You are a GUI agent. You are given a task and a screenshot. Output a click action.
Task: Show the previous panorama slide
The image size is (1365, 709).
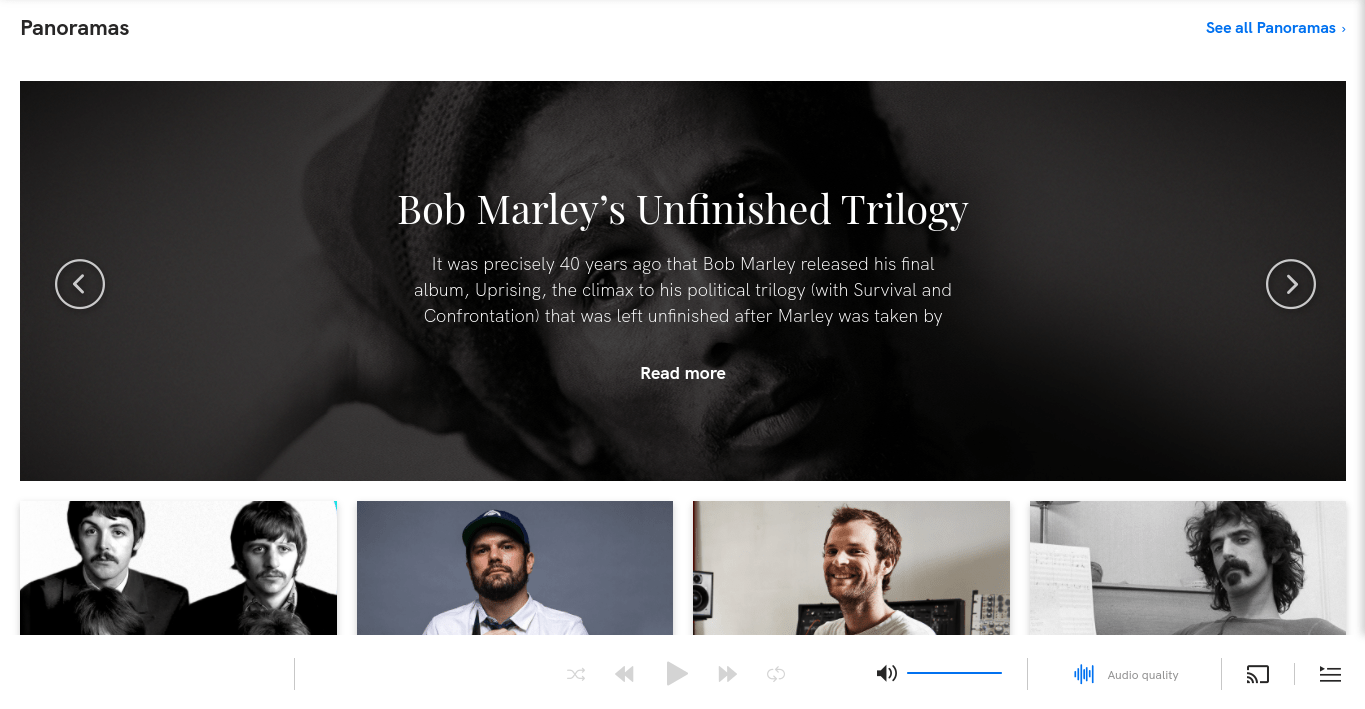(x=80, y=284)
